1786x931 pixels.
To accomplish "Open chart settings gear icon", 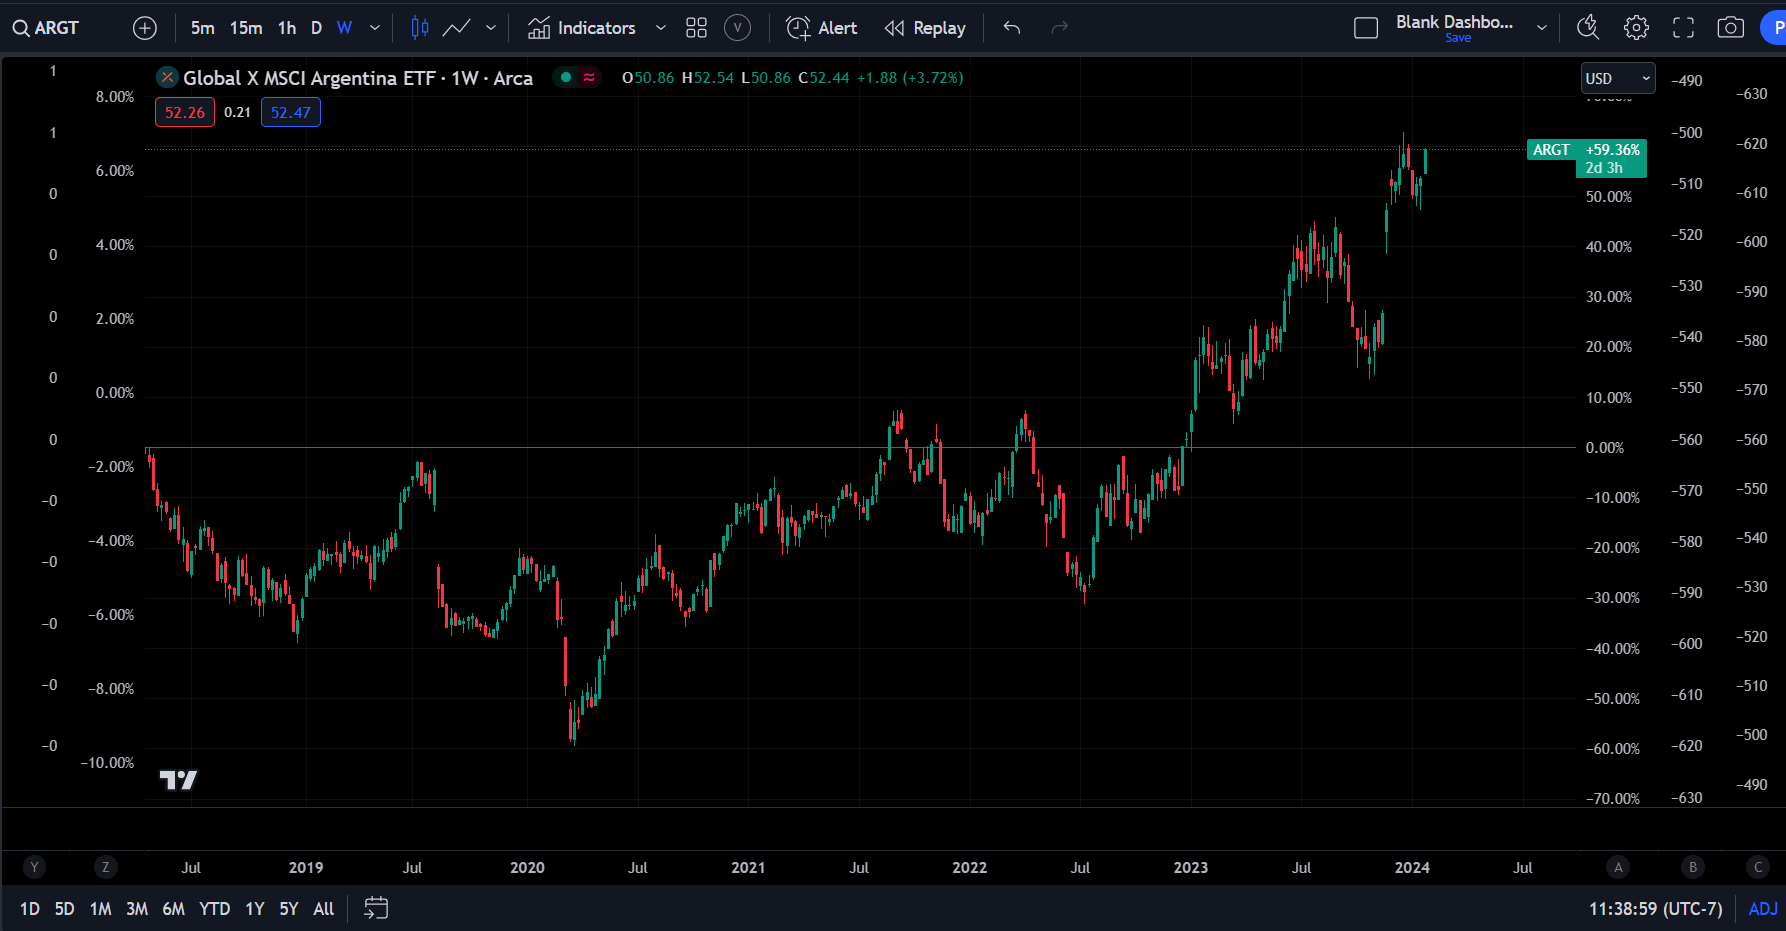I will (1636, 28).
